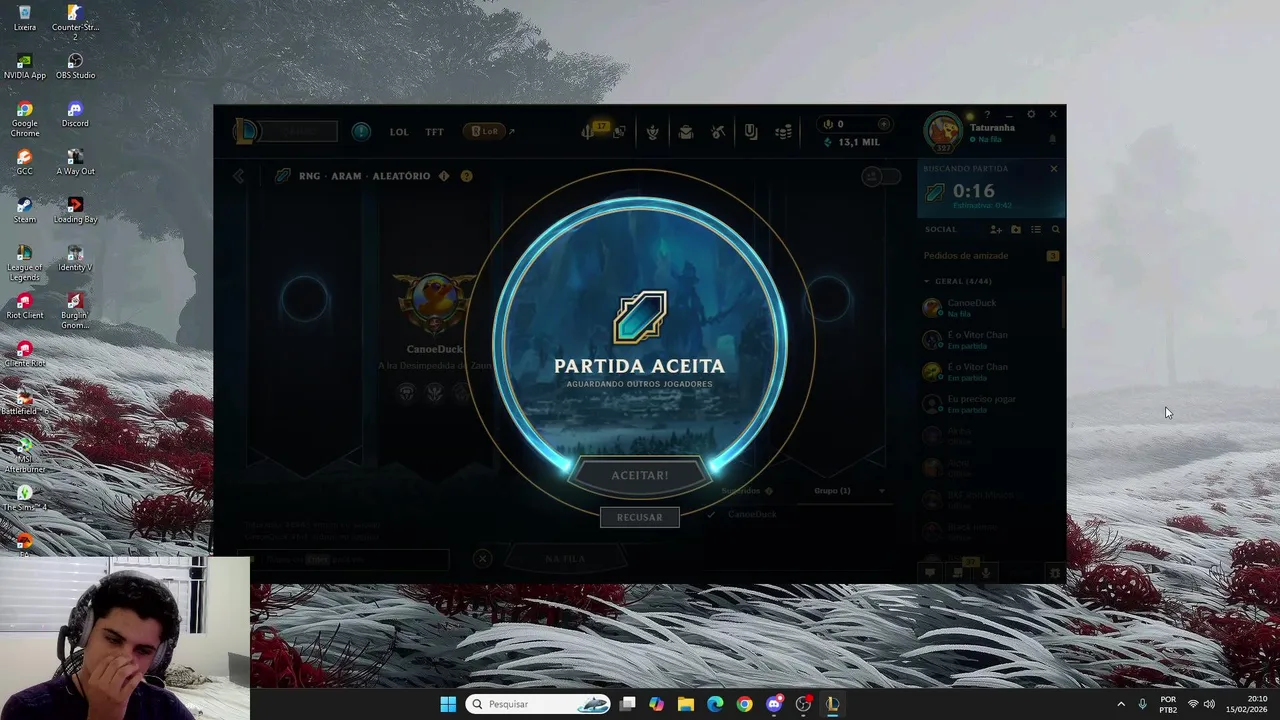
Task: Open Counter-Strike 2 desktop shortcut
Action: [x=75, y=21]
